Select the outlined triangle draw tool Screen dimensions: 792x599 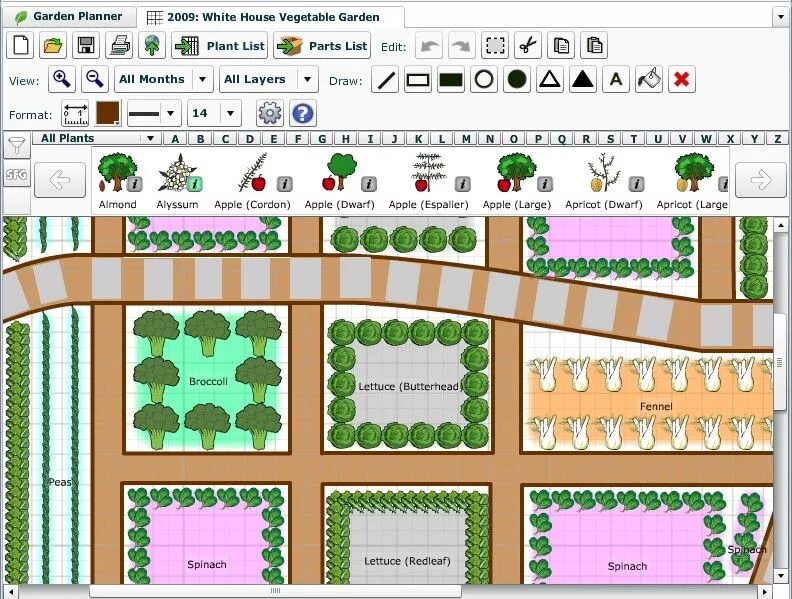pos(550,79)
